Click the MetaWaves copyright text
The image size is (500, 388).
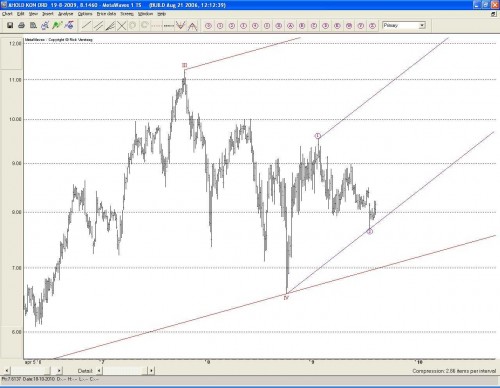pyautogui.click(x=59, y=39)
